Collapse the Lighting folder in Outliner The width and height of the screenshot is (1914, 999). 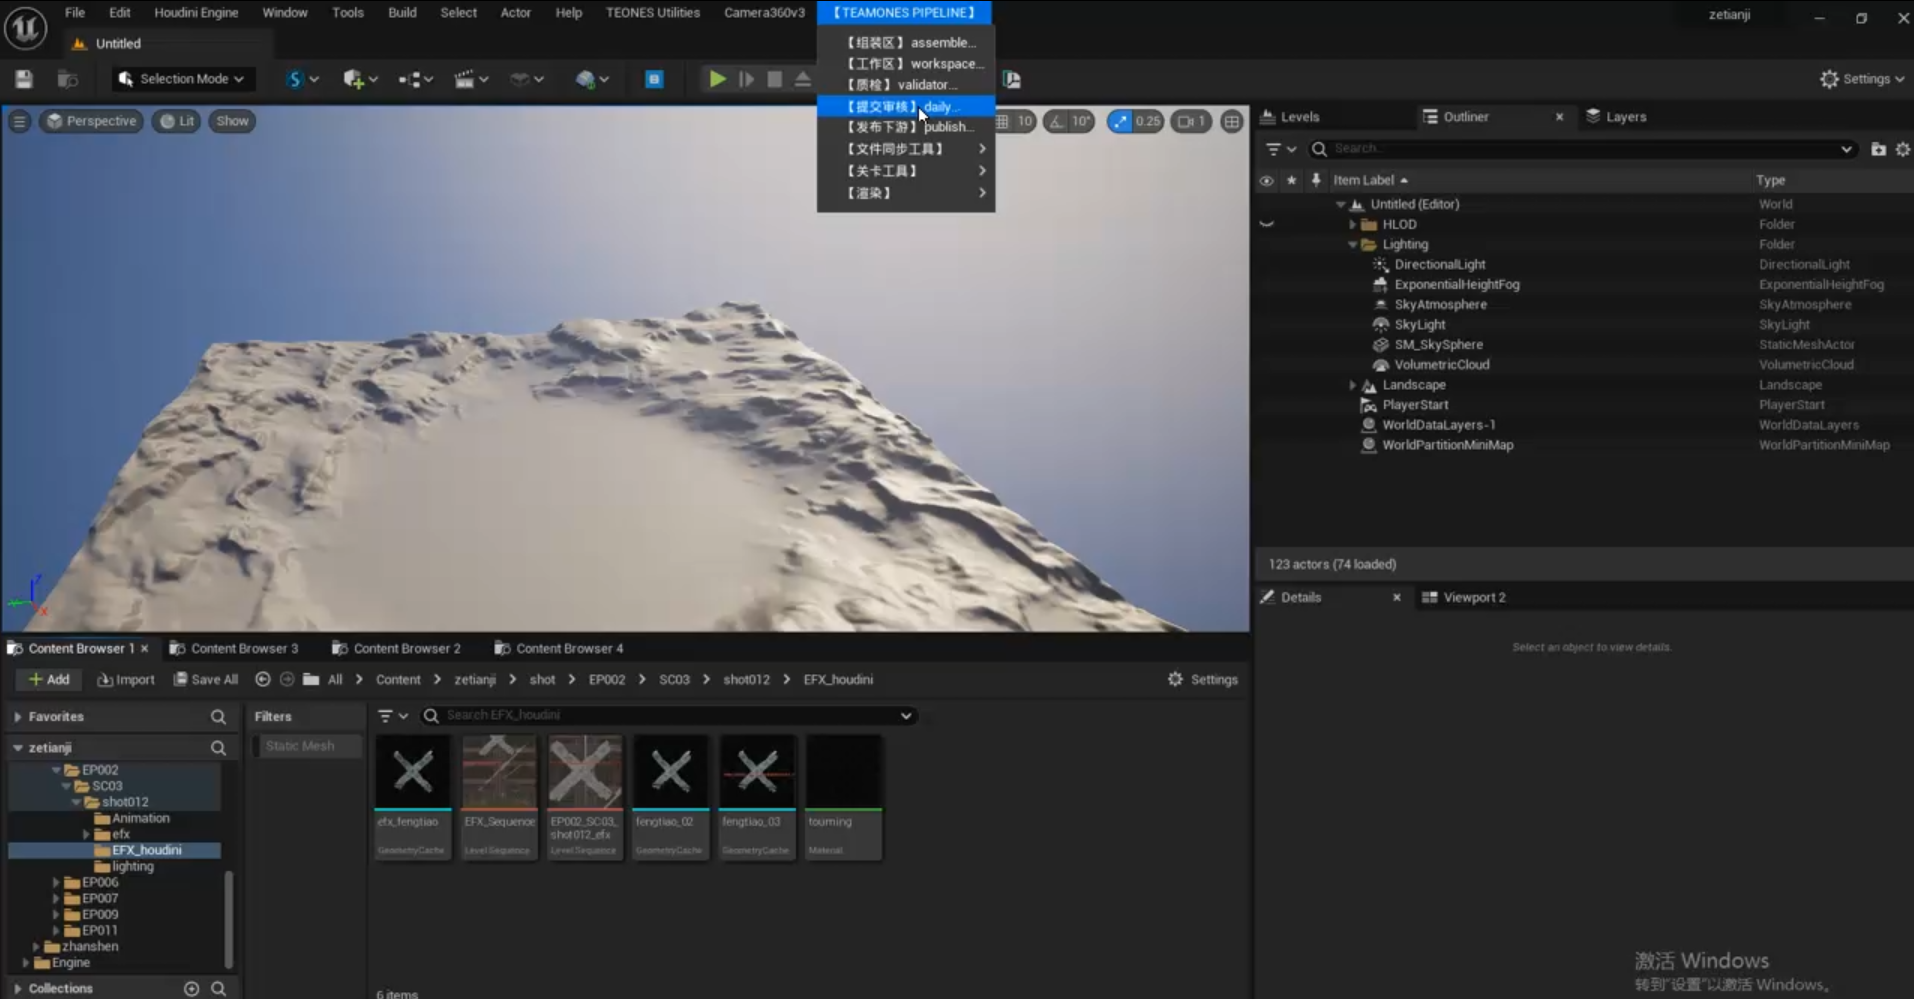(x=1353, y=245)
